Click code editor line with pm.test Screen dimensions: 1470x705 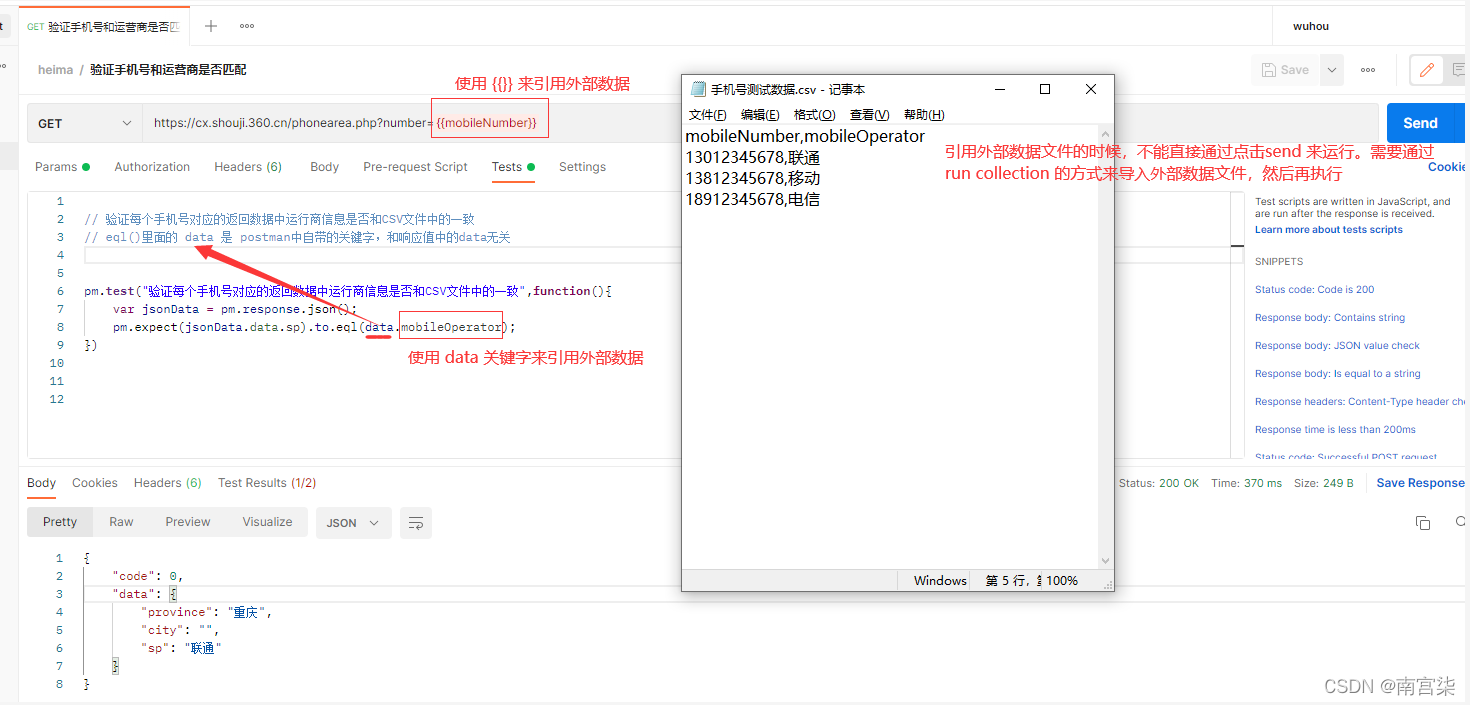pyautogui.click(x=348, y=291)
